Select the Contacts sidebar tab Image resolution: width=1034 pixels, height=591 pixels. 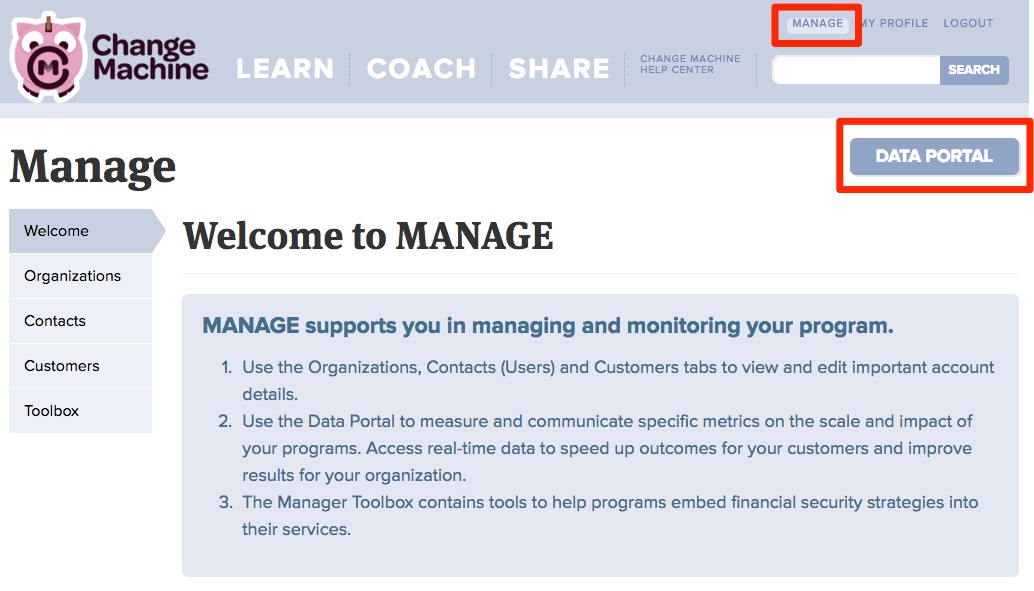80,321
